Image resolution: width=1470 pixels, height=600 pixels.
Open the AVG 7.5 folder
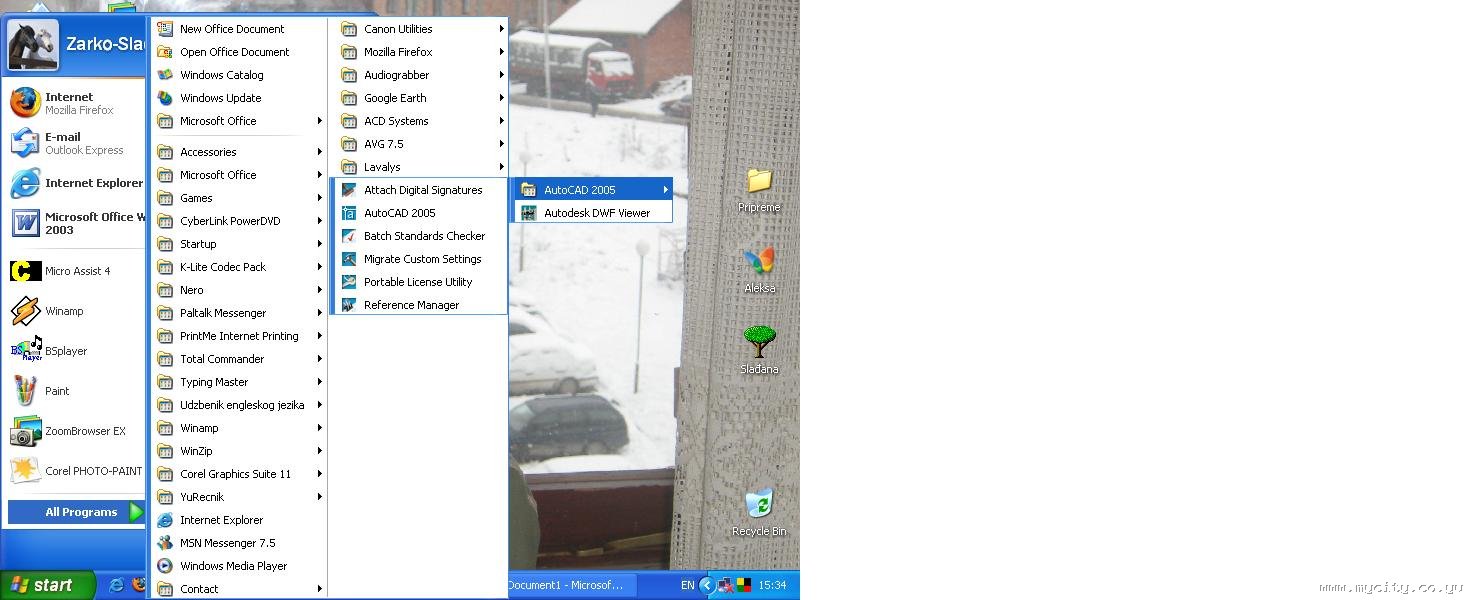[422, 144]
